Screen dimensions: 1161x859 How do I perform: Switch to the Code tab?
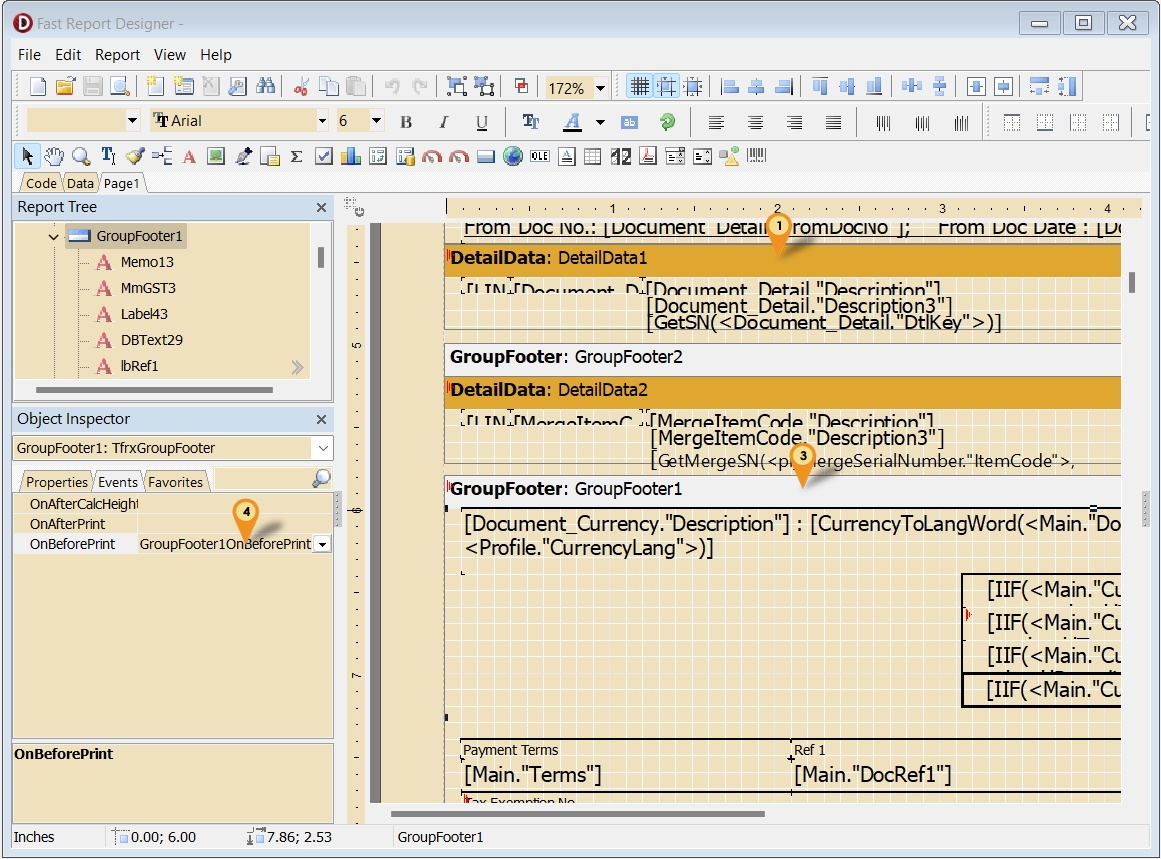click(x=39, y=183)
